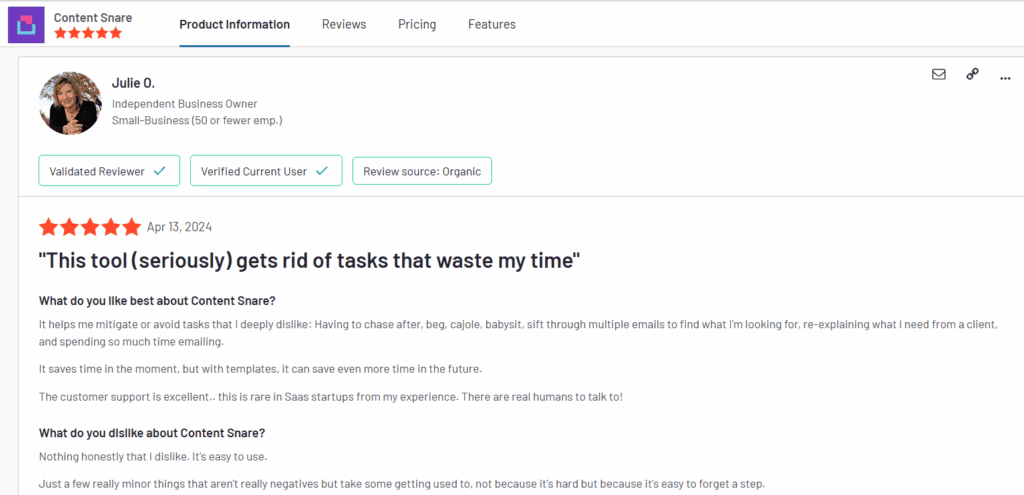Viewport: 1024px width, 495px height.
Task: Click the paragraph starting 'It helps me mitigate'
Action: (519, 332)
